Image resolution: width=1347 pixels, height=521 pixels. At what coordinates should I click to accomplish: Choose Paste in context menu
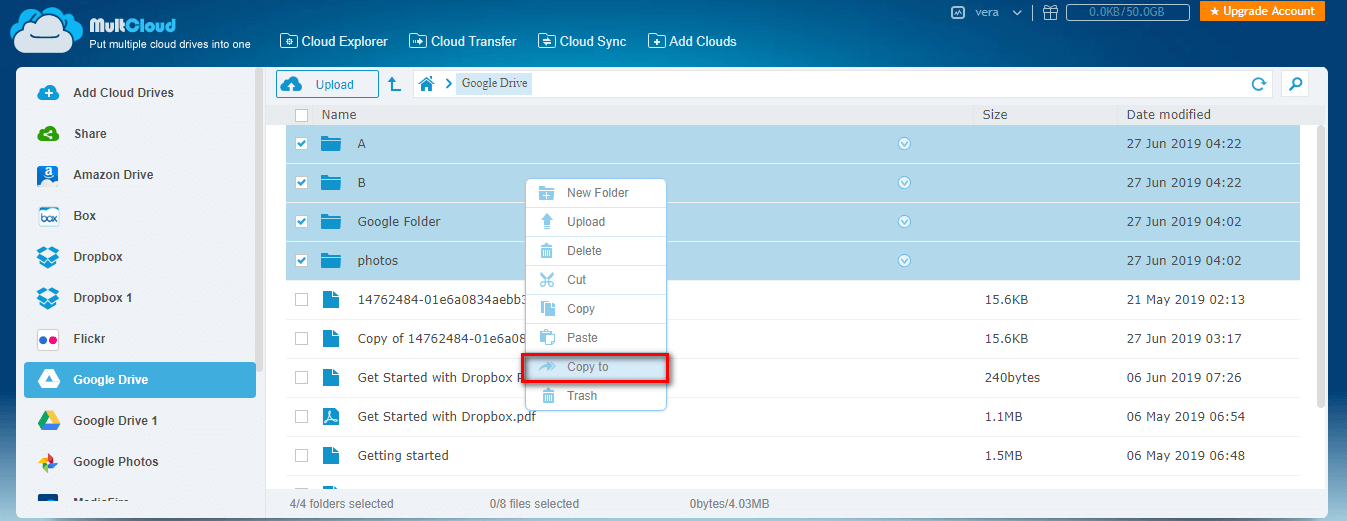[x=596, y=338]
